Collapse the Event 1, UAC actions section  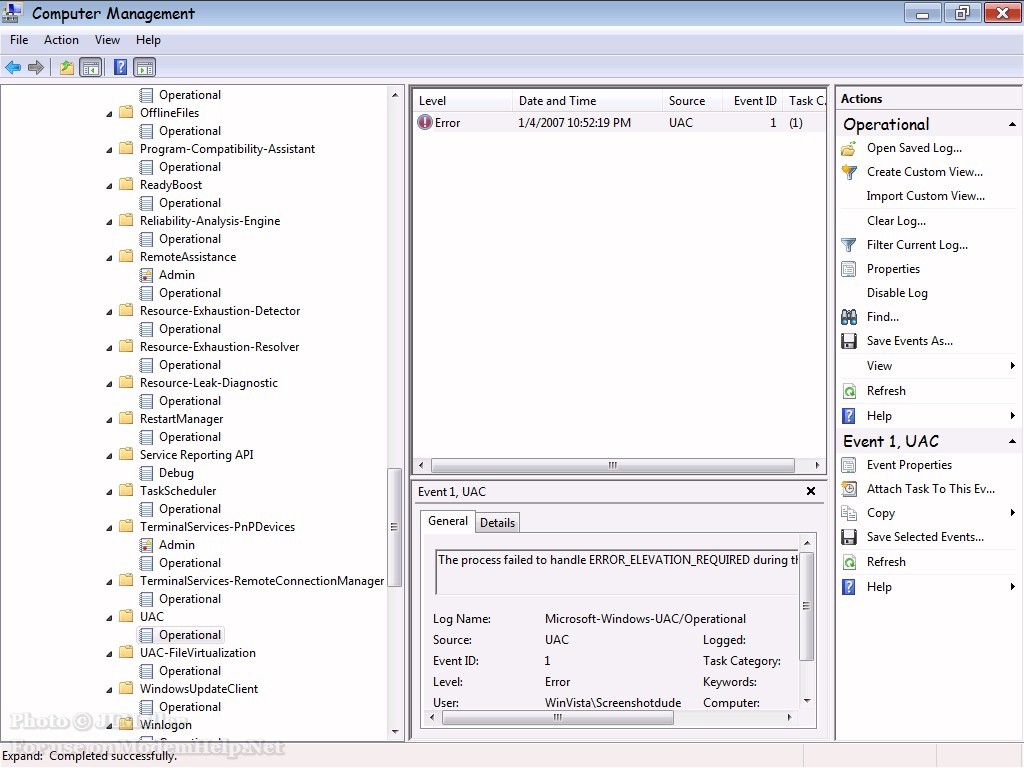1012,441
